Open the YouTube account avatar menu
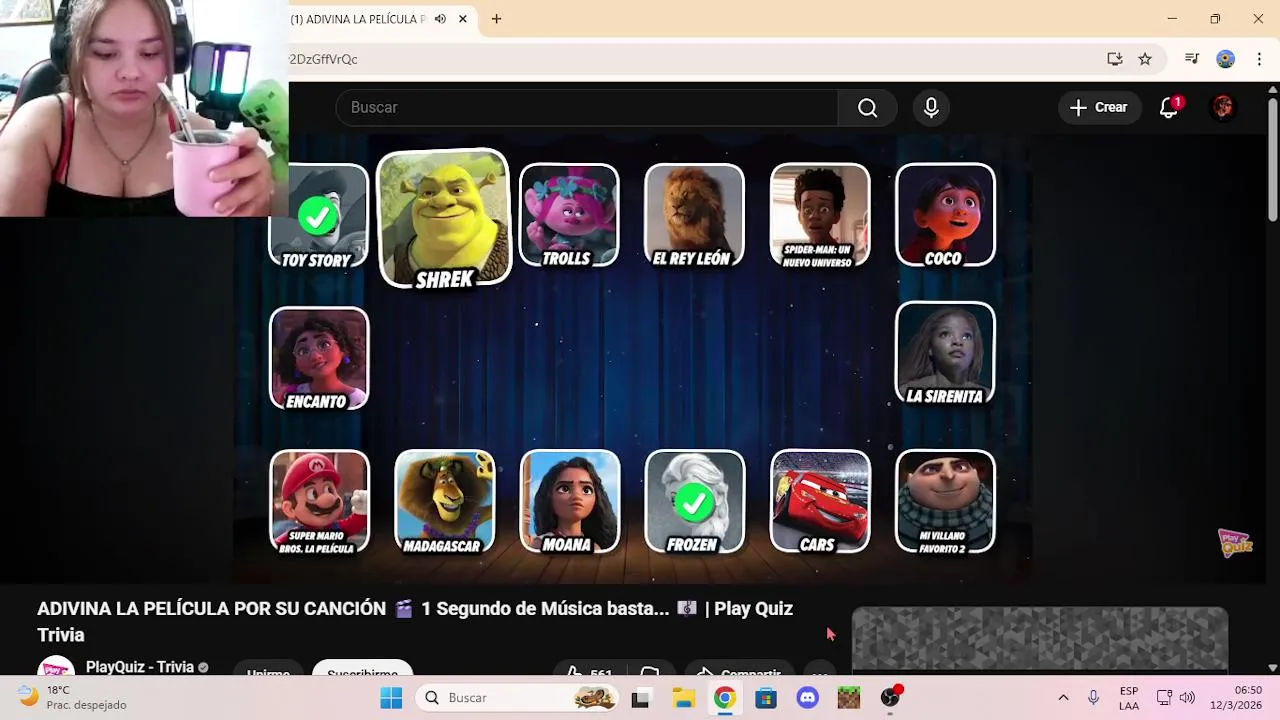Screen dimensions: 1280x720 click(1222, 108)
